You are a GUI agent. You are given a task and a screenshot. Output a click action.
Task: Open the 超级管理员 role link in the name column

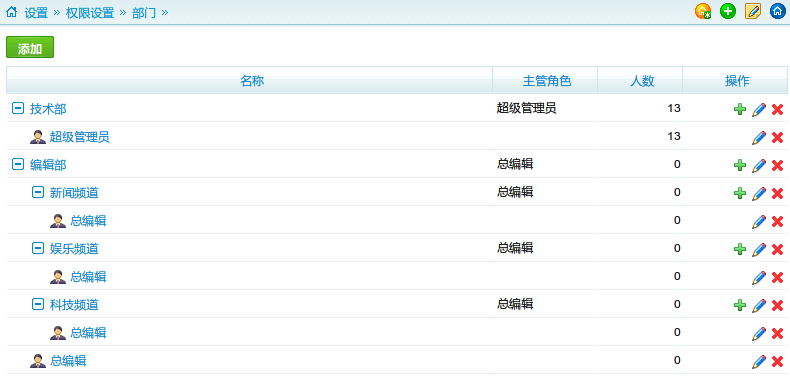coord(80,137)
